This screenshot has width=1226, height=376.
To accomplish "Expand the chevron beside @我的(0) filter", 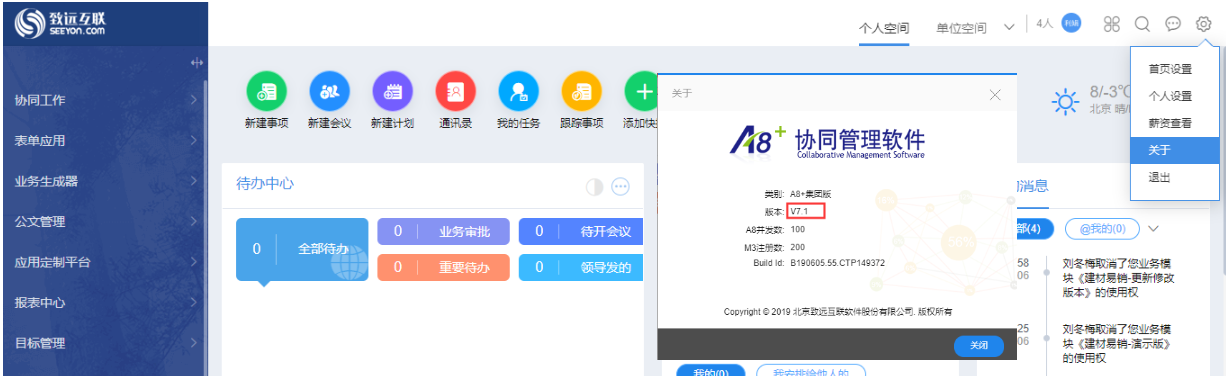I will (x=1154, y=229).
